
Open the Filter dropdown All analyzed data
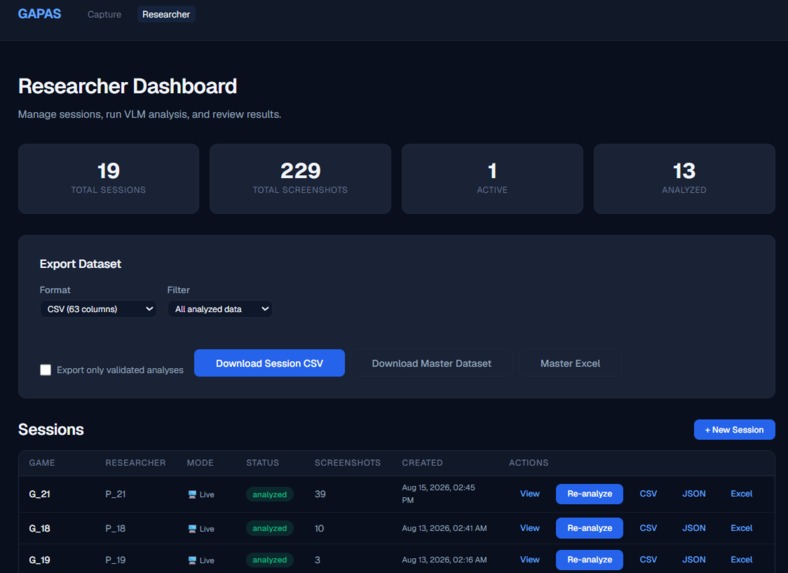(x=220, y=309)
